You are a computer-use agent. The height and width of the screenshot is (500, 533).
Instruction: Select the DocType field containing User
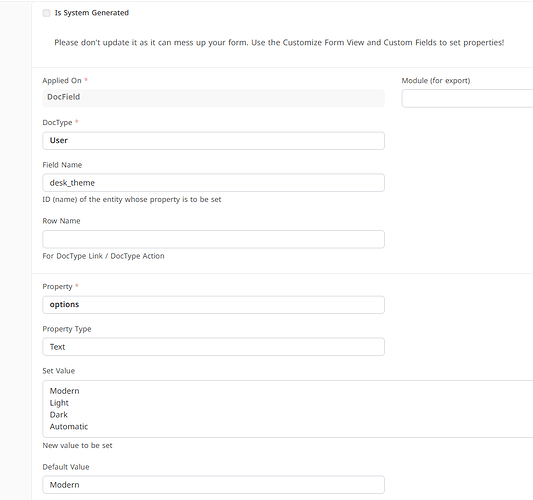pos(213,141)
